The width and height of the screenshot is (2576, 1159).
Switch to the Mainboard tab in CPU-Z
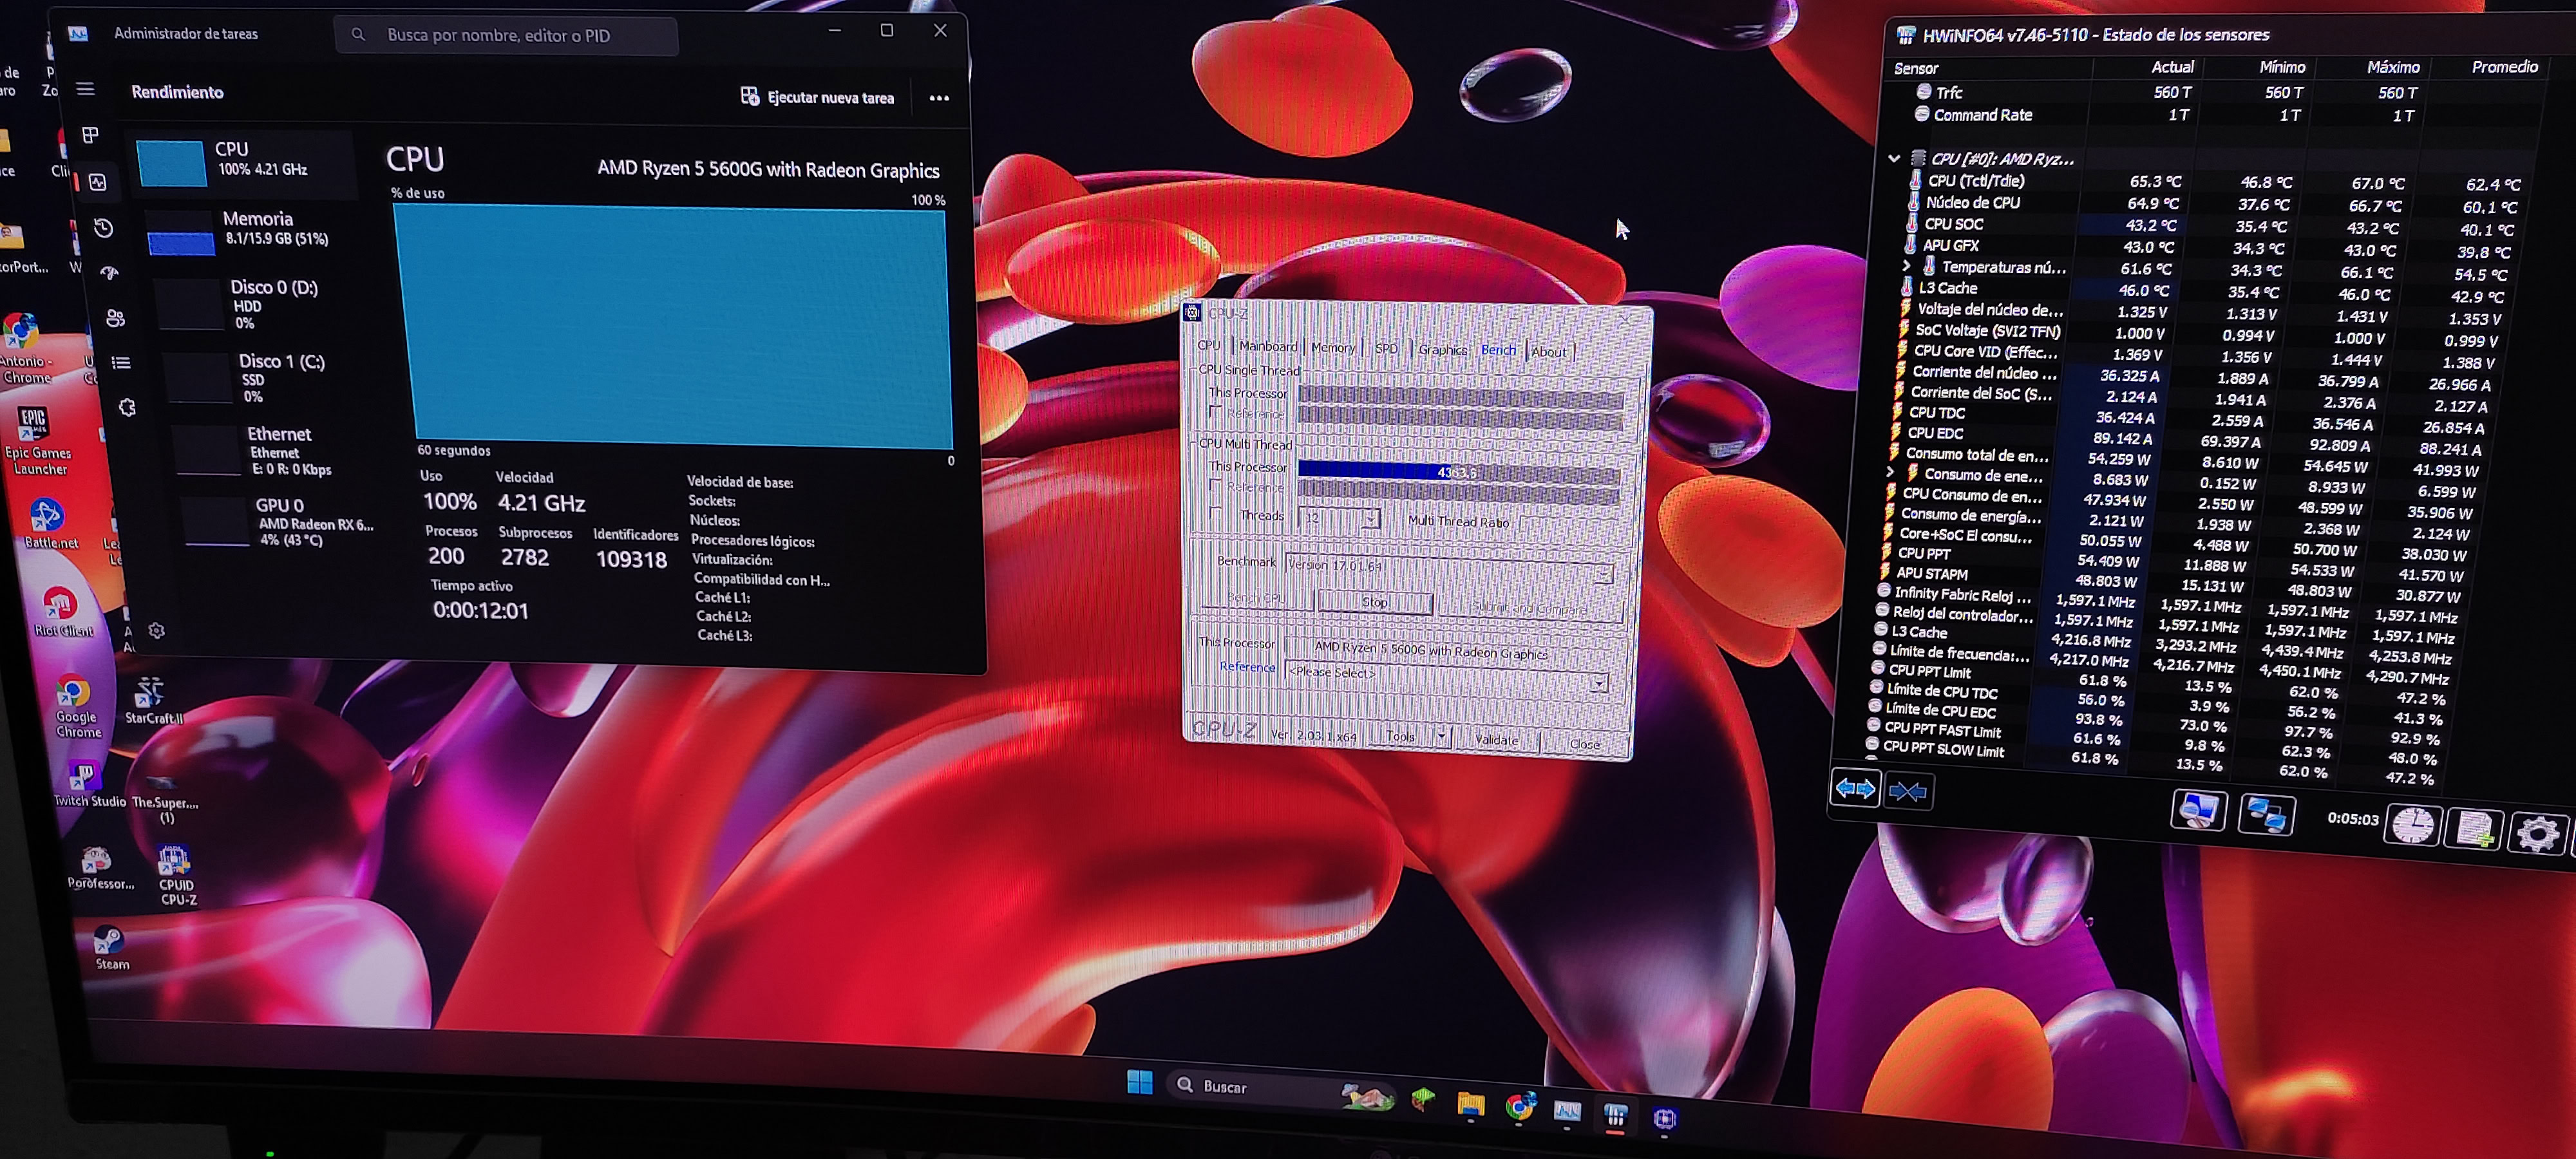(x=1268, y=346)
